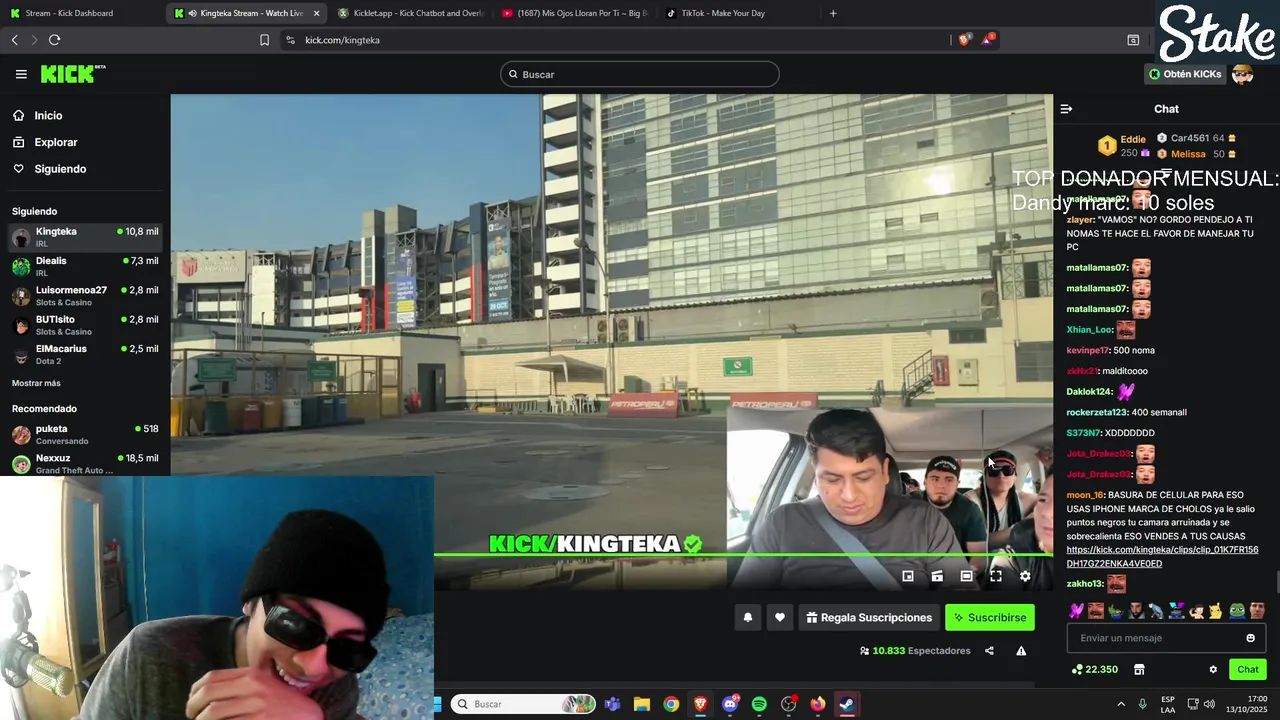1280x720 pixels.
Task: Click username rockerzeta123 in chat
Action: [1097, 412]
